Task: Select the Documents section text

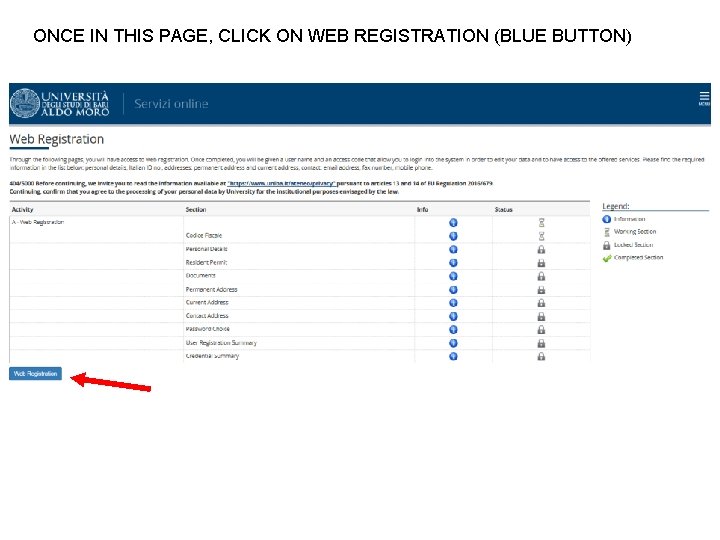Action: pos(201,276)
